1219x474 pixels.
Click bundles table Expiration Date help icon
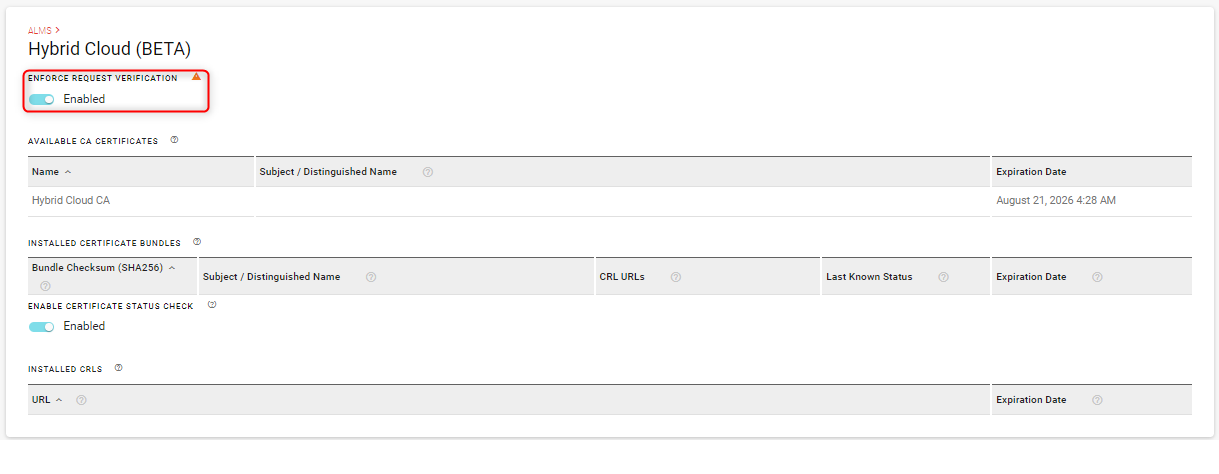point(1097,277)
